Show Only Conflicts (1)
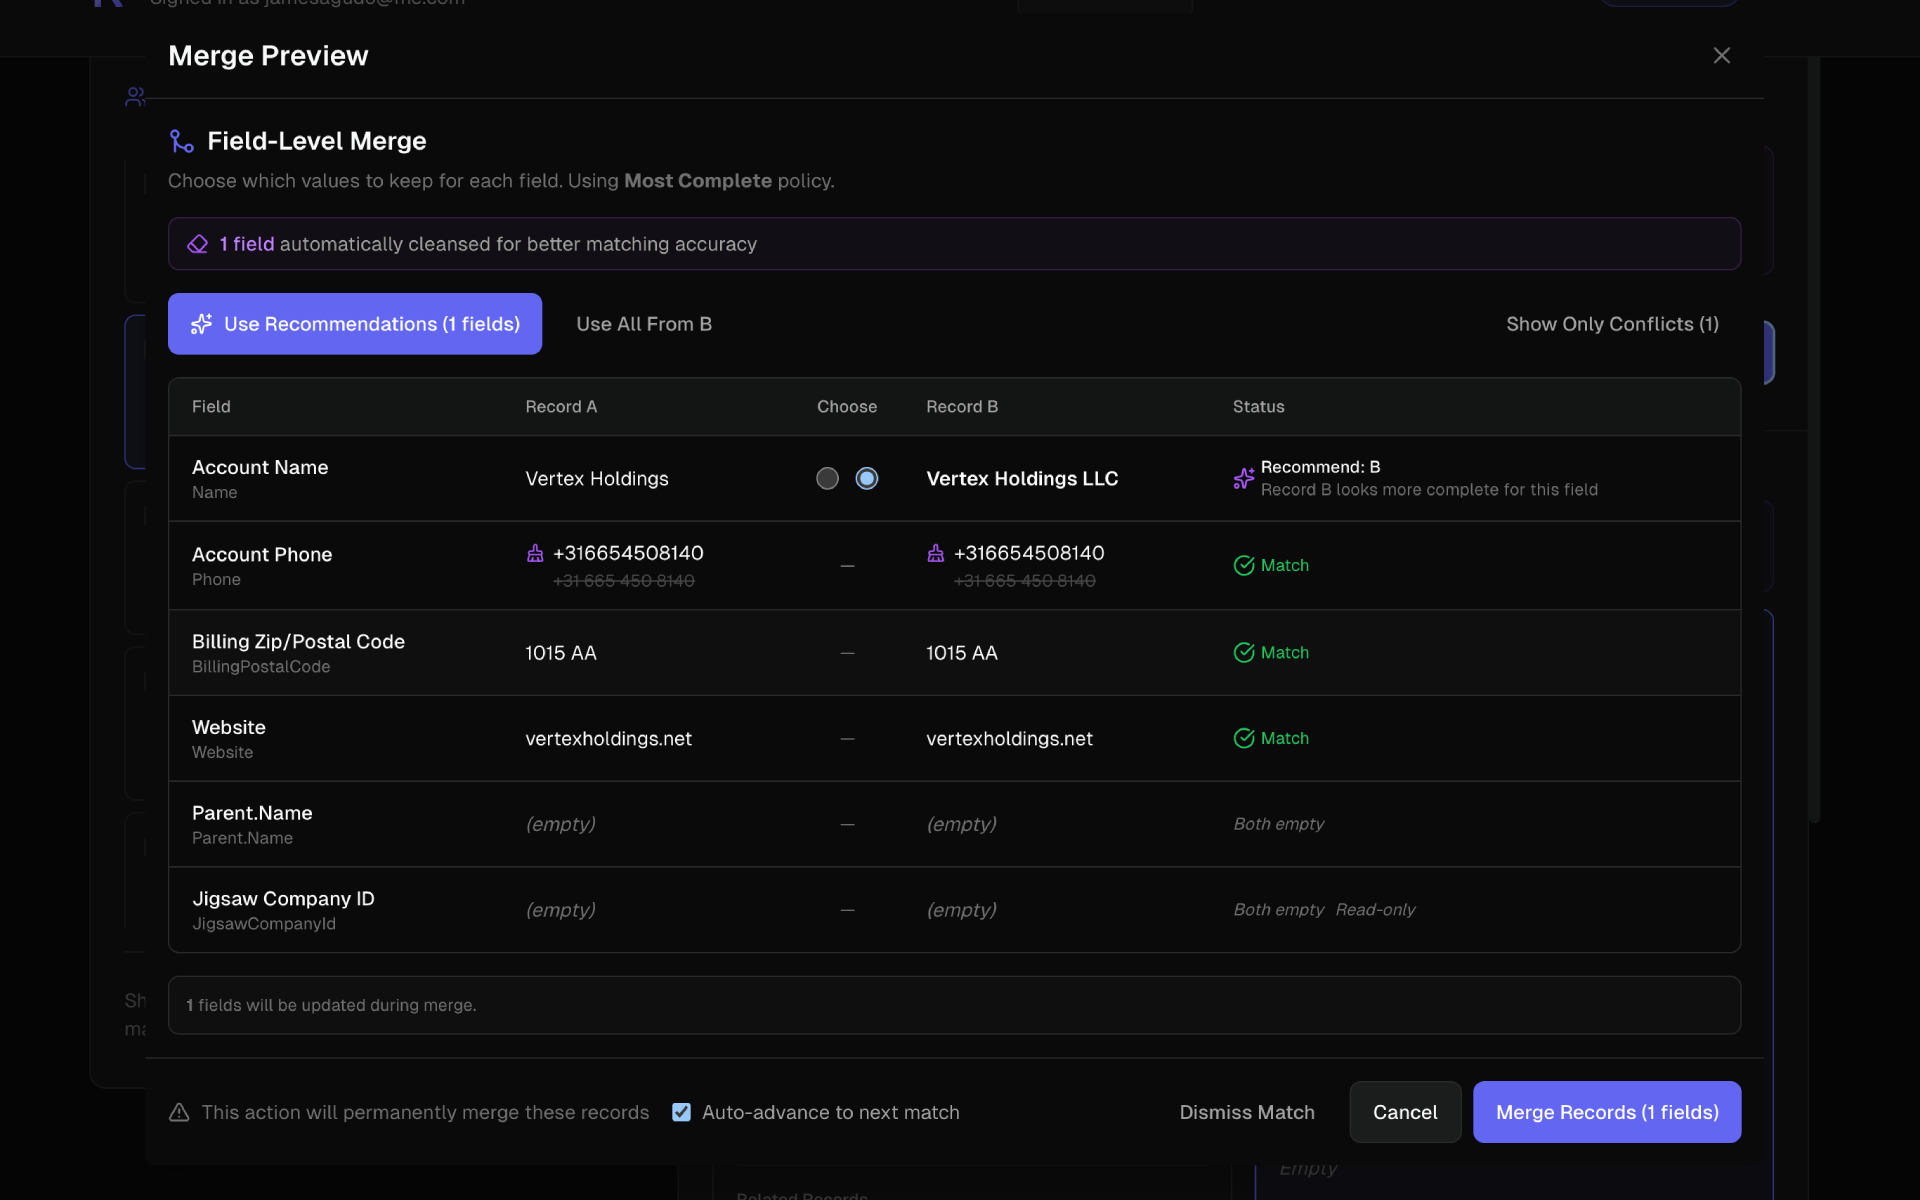 click(x=1612, y=324)
